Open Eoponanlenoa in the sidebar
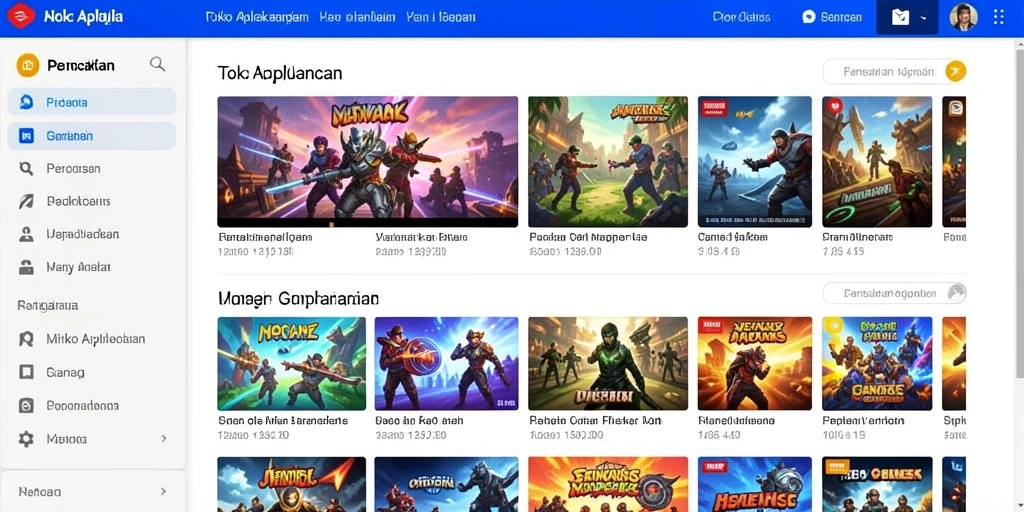 92,406
